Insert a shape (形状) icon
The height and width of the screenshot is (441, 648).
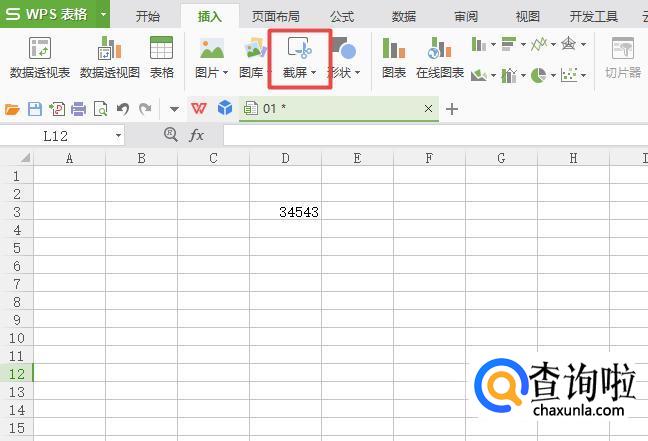pos(344,48)
